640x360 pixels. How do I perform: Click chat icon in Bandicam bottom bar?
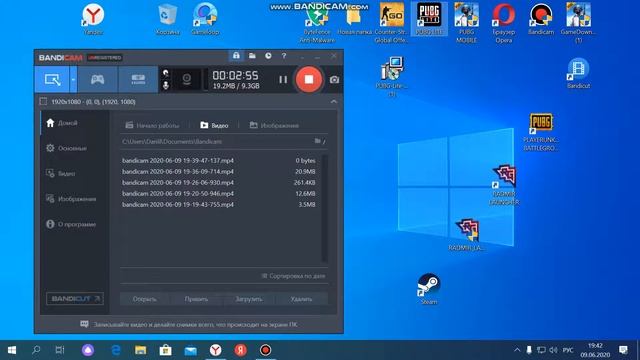click(84, 324)
